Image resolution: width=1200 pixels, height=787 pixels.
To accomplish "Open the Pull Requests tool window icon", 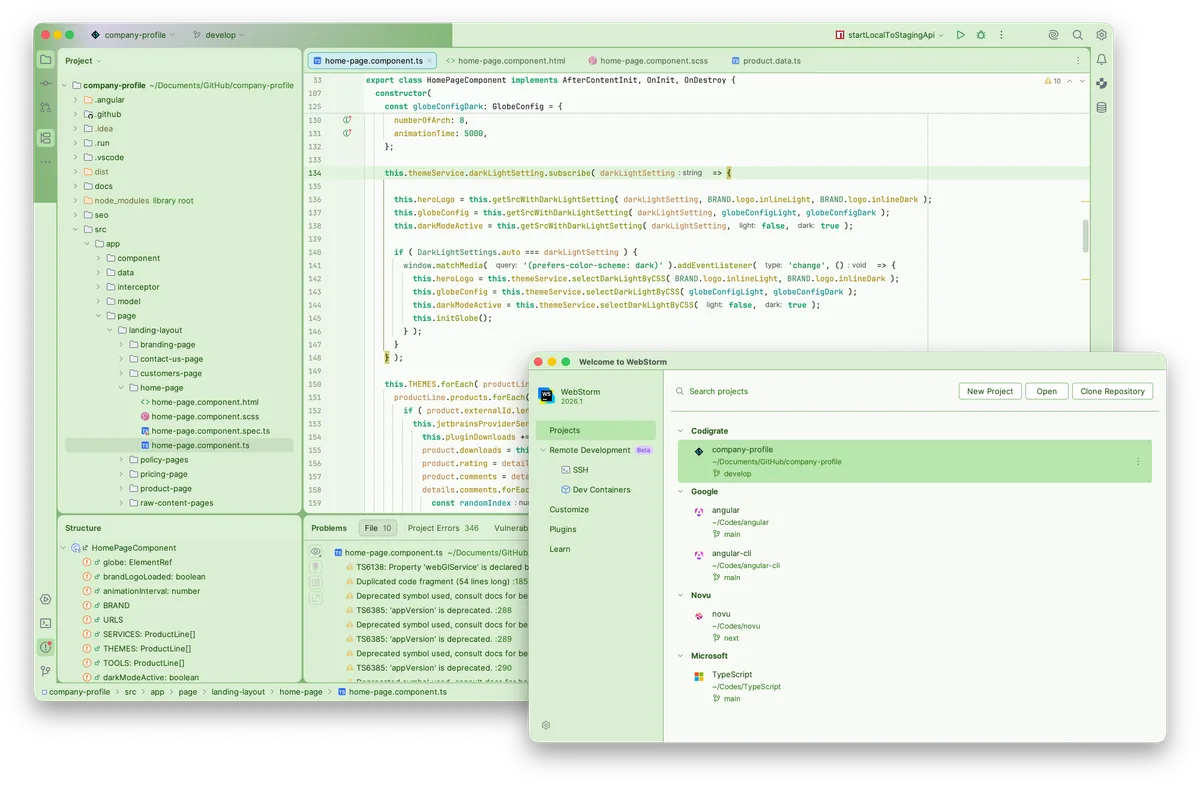I will (45, 107).
